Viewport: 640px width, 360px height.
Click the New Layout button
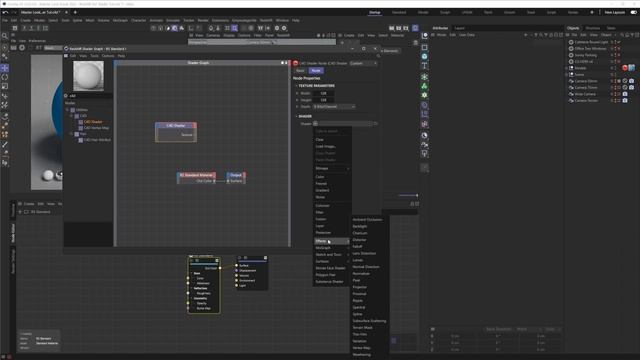[615, 12]
